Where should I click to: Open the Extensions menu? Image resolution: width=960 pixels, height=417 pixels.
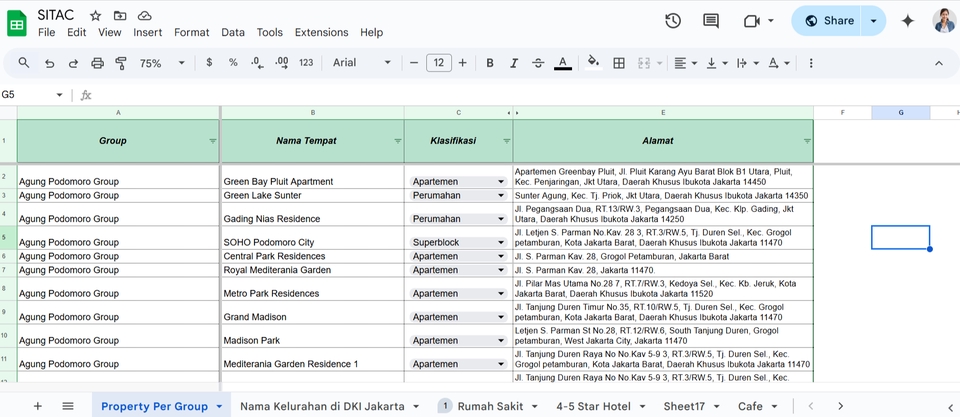pyautogui.click(x=321, y=32)
